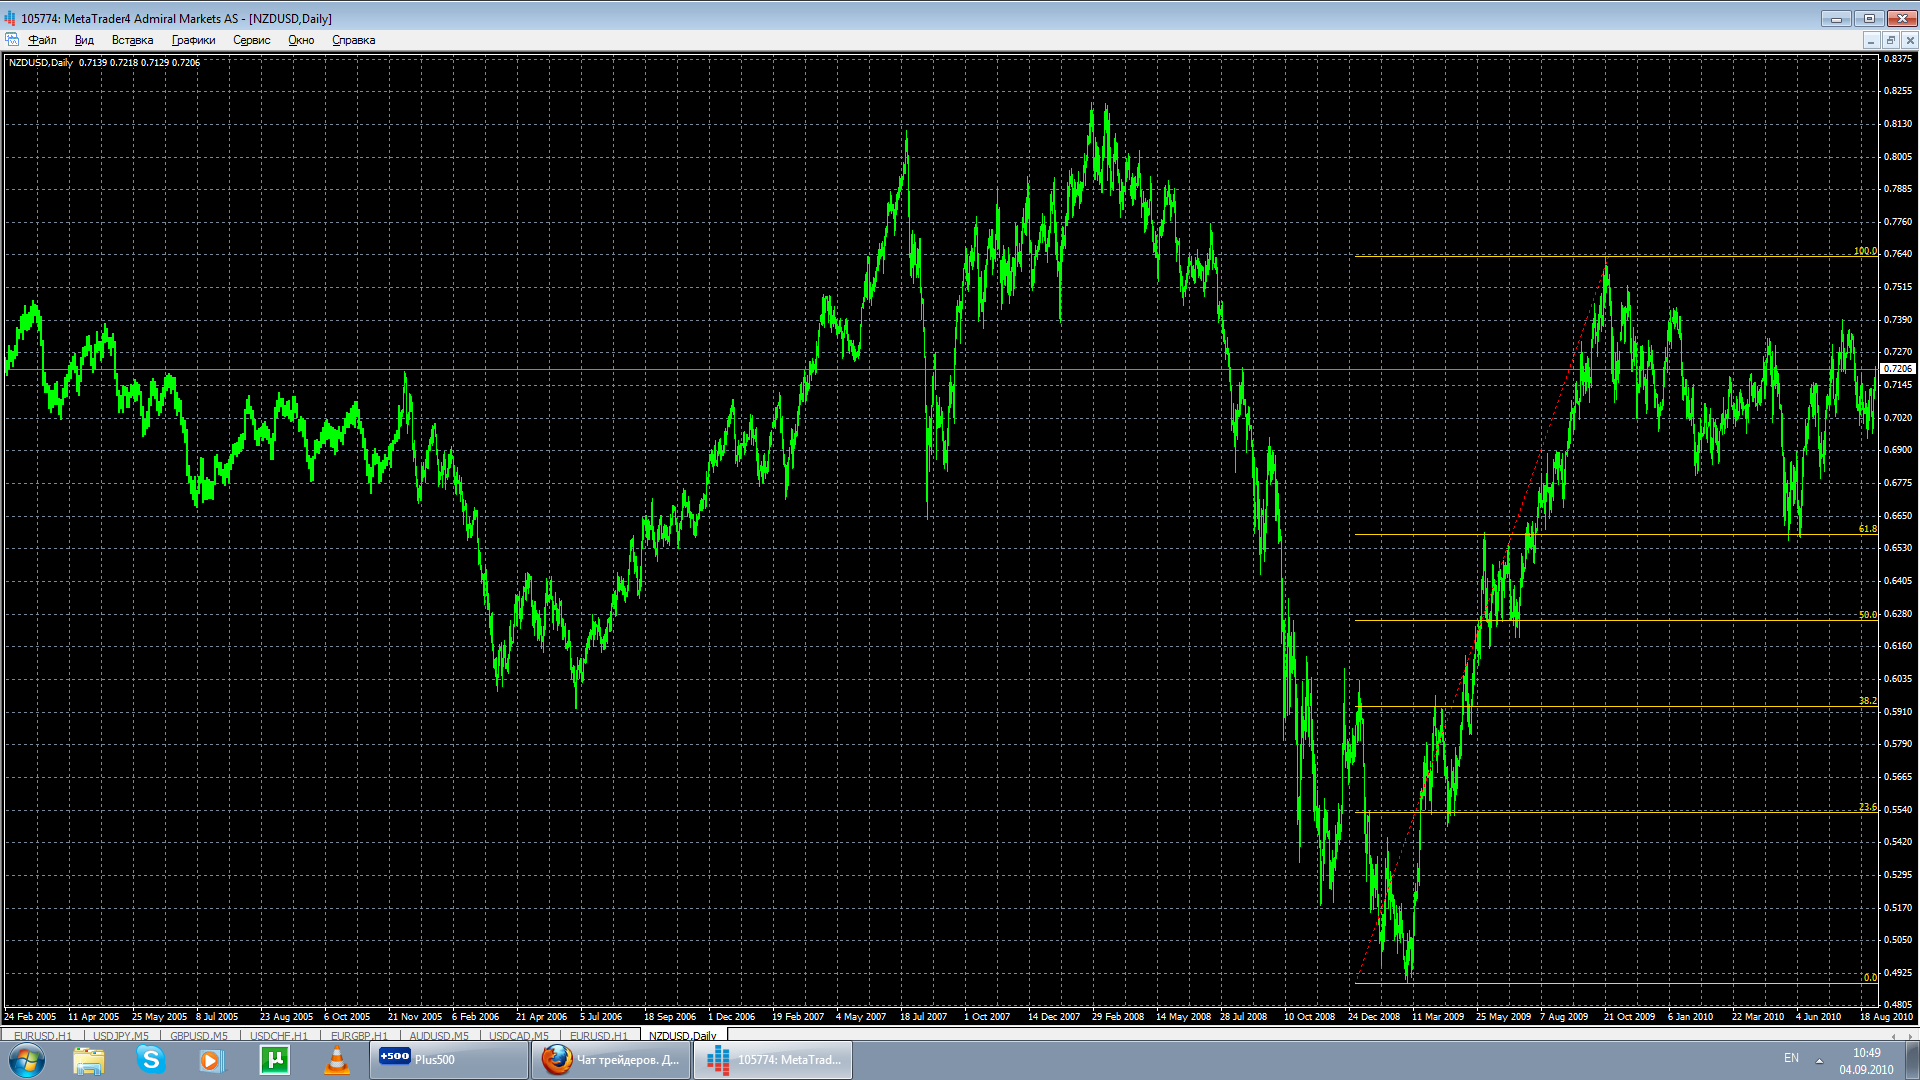Image resolution: width=1920 pixels, height=1080 pixels.
Task: Switch to the USDJPY,M5 chart tab
Action: (121, 1035)
